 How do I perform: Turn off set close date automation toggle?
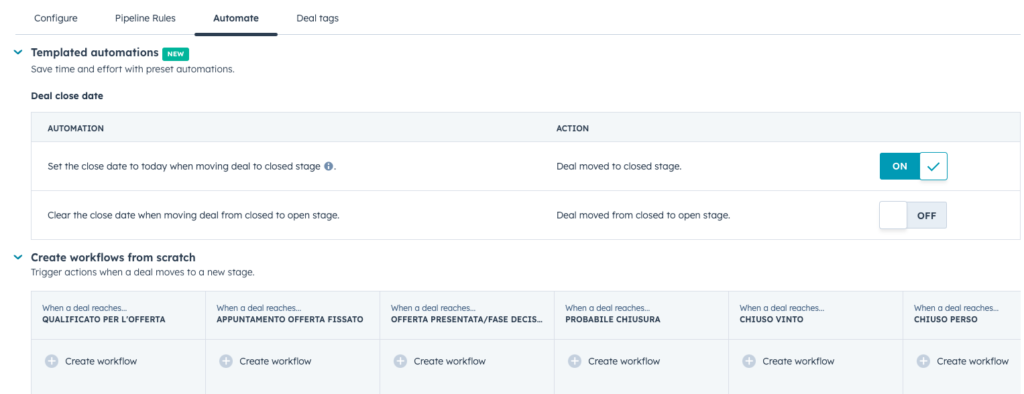coord(913,166)
